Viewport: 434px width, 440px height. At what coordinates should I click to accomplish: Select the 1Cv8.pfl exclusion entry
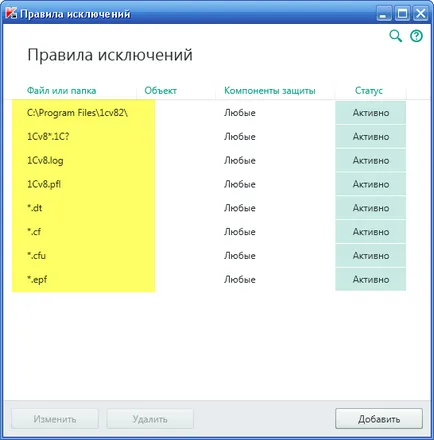click(210, 184)
